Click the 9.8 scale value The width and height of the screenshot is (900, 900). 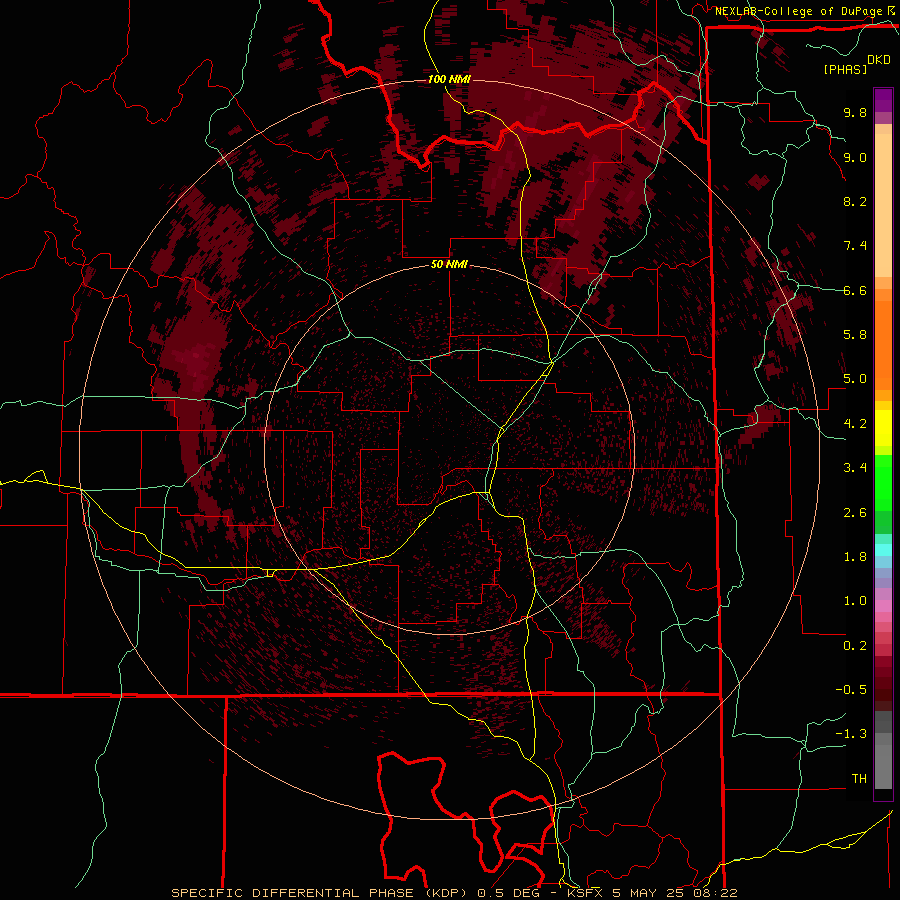pos(855,112)
